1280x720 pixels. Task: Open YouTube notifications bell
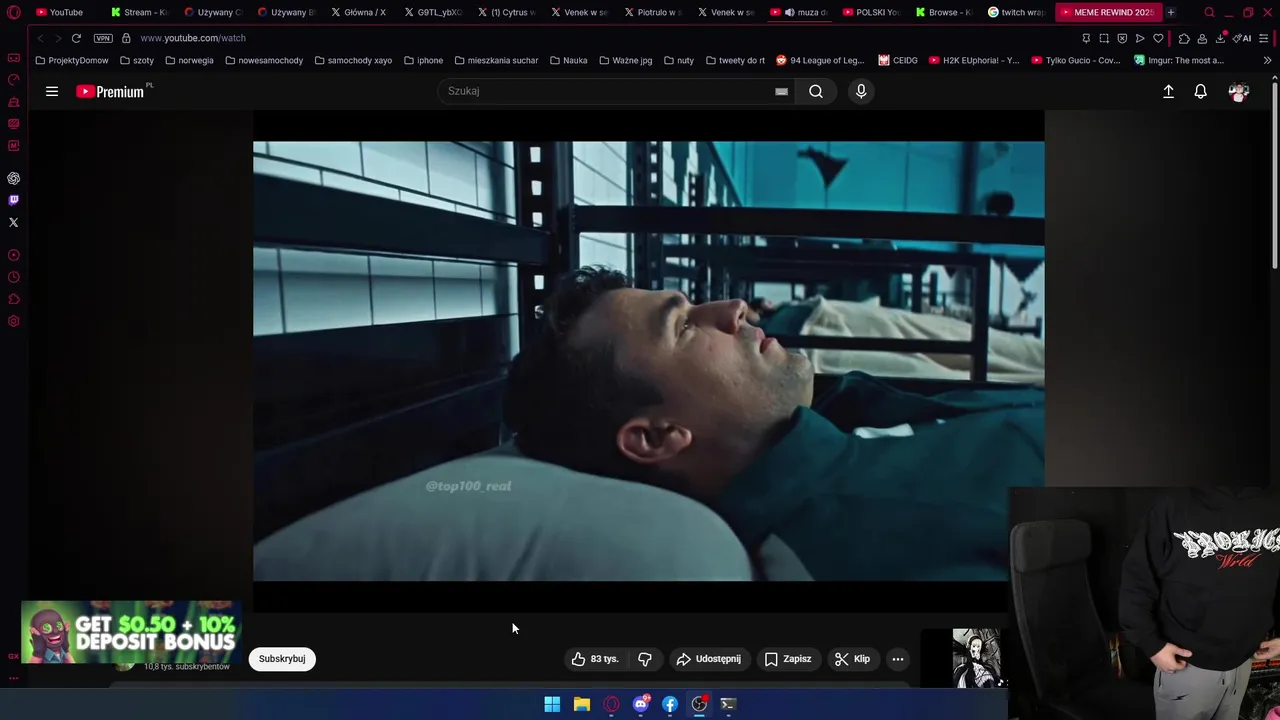[1201, 91]
